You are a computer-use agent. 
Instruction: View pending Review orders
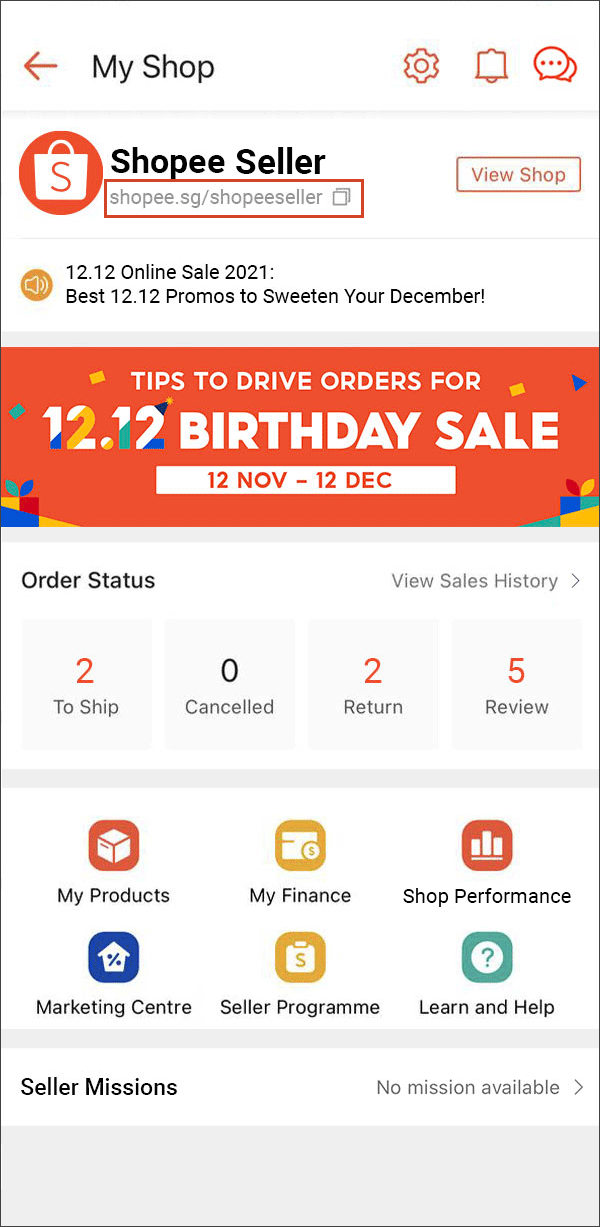[516, 684]
